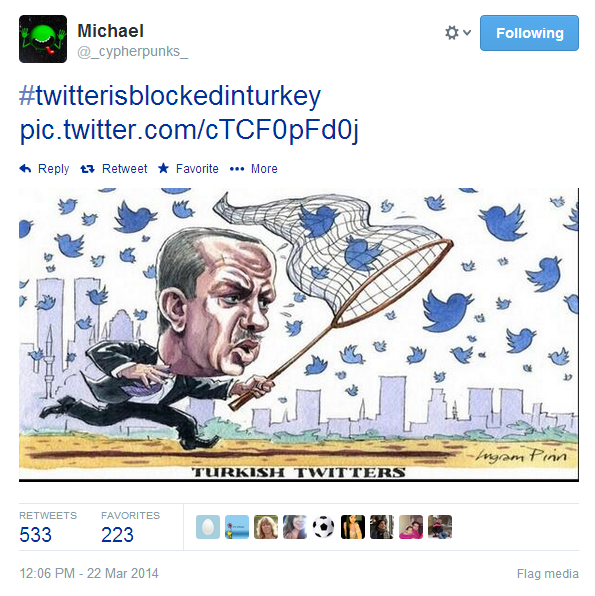Viewport: 595px width, 596px height.
Task: Click Michael's green monster avatar
Action: point(43,39)
